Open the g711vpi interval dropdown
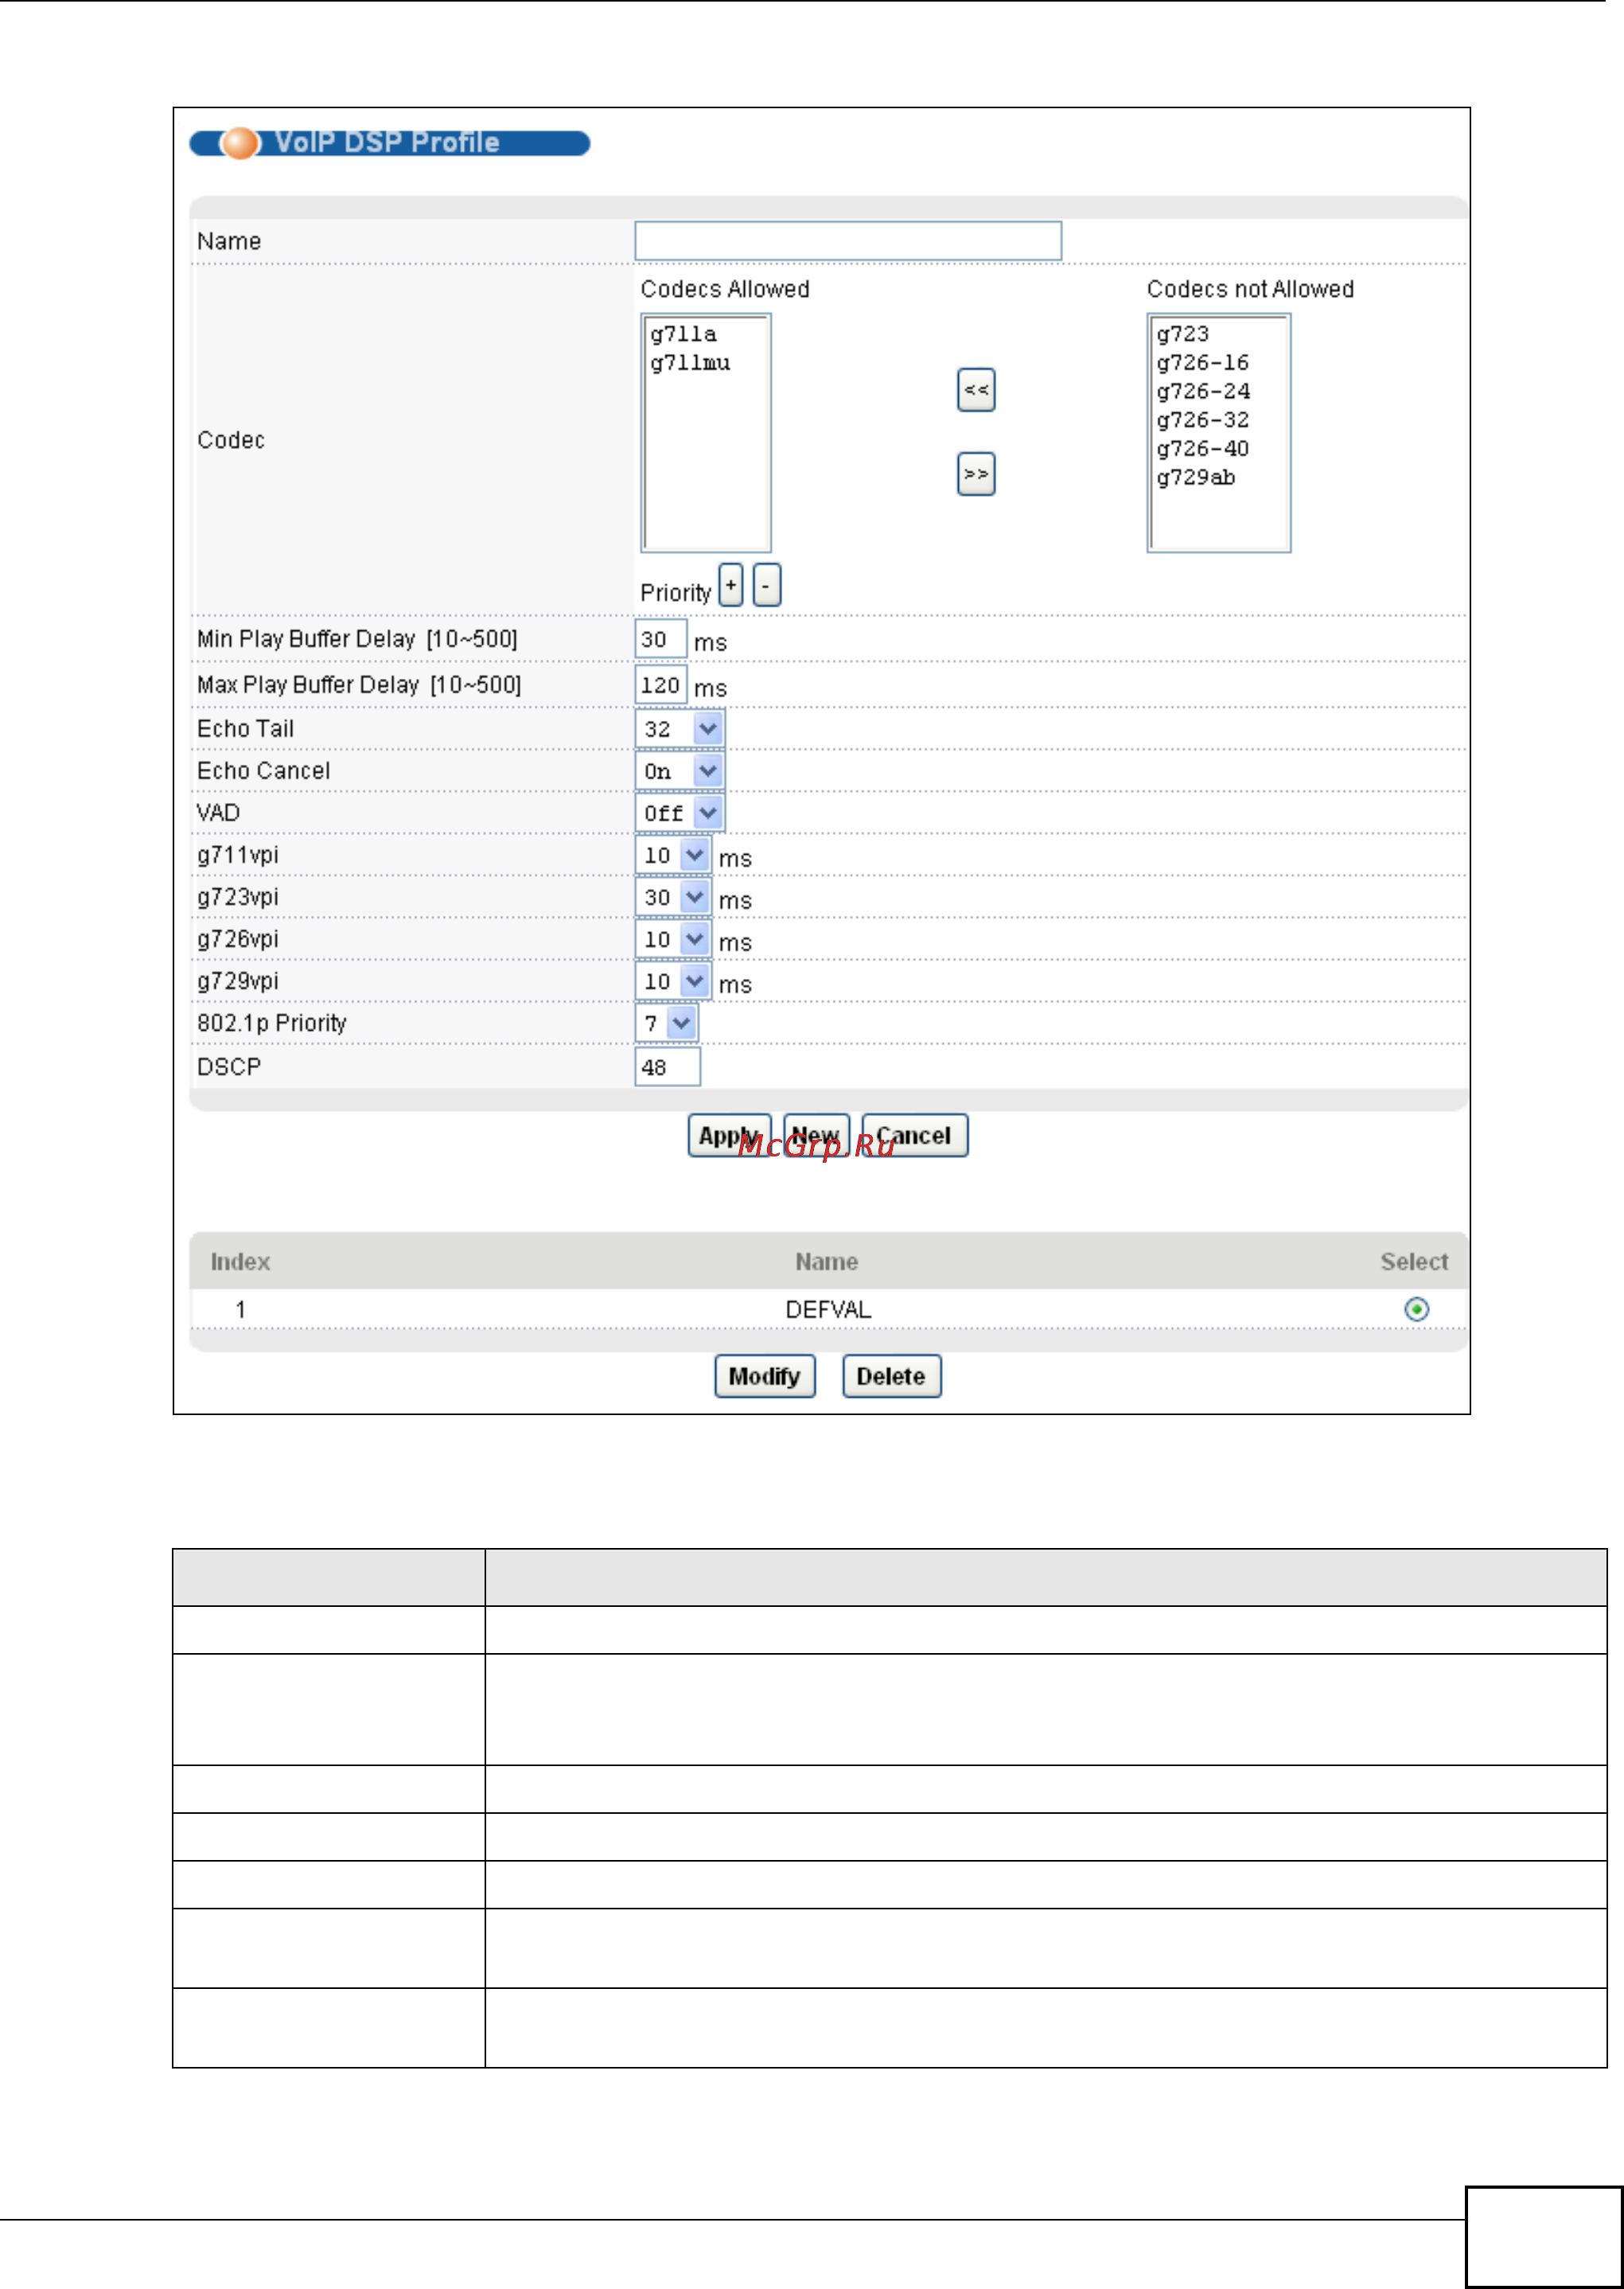The image size is (1624, 2289). [x=695, y=855]
